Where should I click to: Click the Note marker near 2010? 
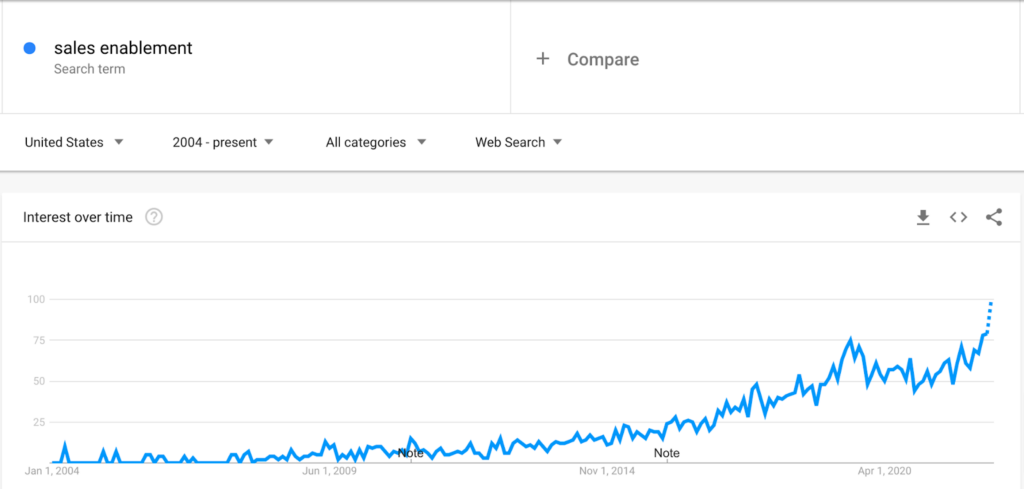click(411, 452)
